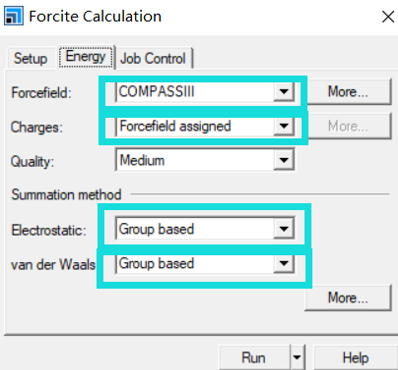
Task: Click More button next to Forcefield
Action: (348, 92)
